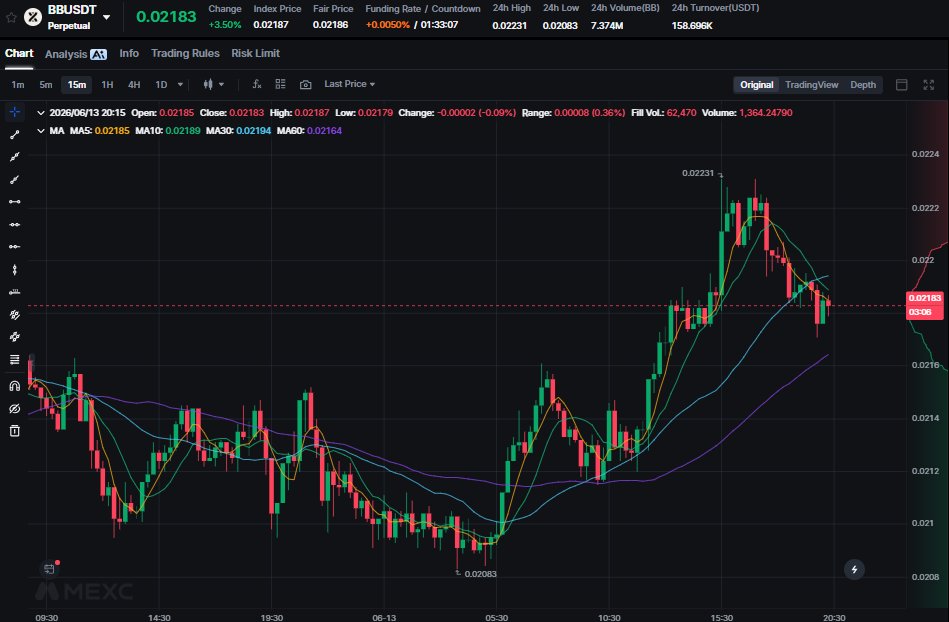Select the price line measuring tool
Screen dimensions: 949x622
pos(15,292)
